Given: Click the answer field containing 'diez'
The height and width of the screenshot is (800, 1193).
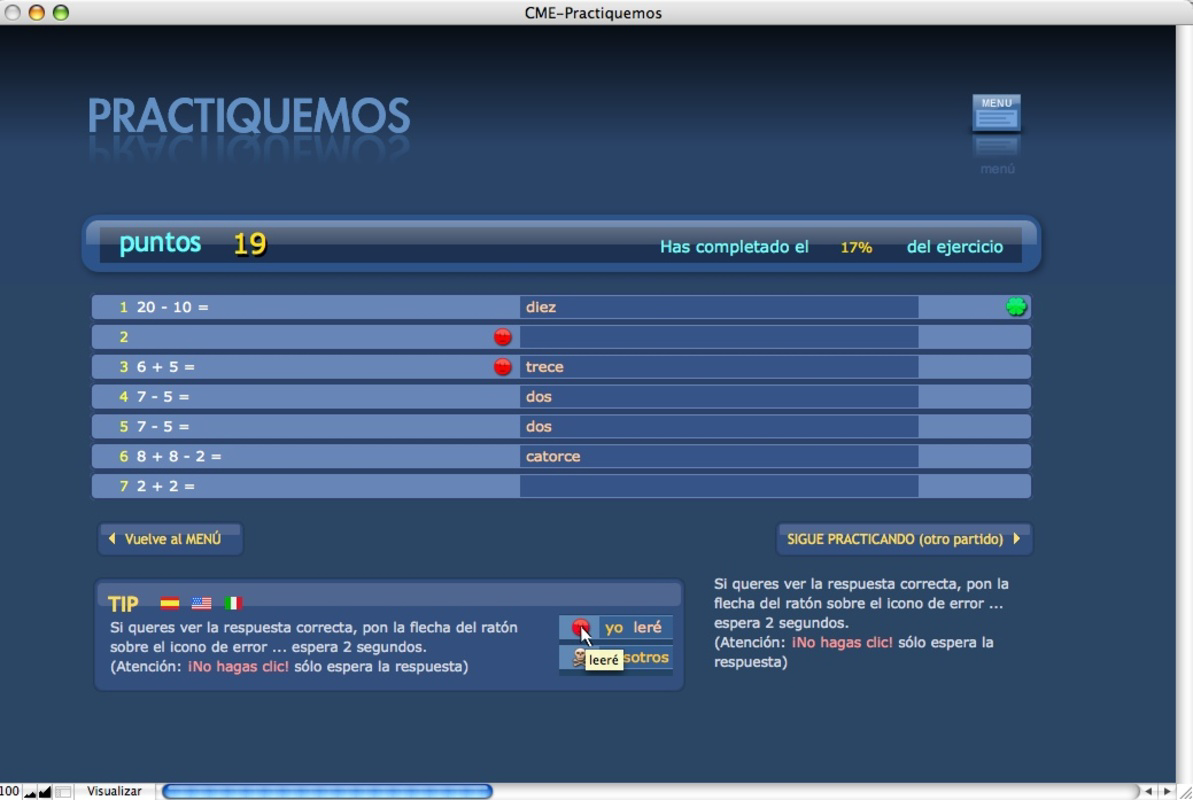Looking at the screenshot, I should pyautogui.click(x=719, y=307).
